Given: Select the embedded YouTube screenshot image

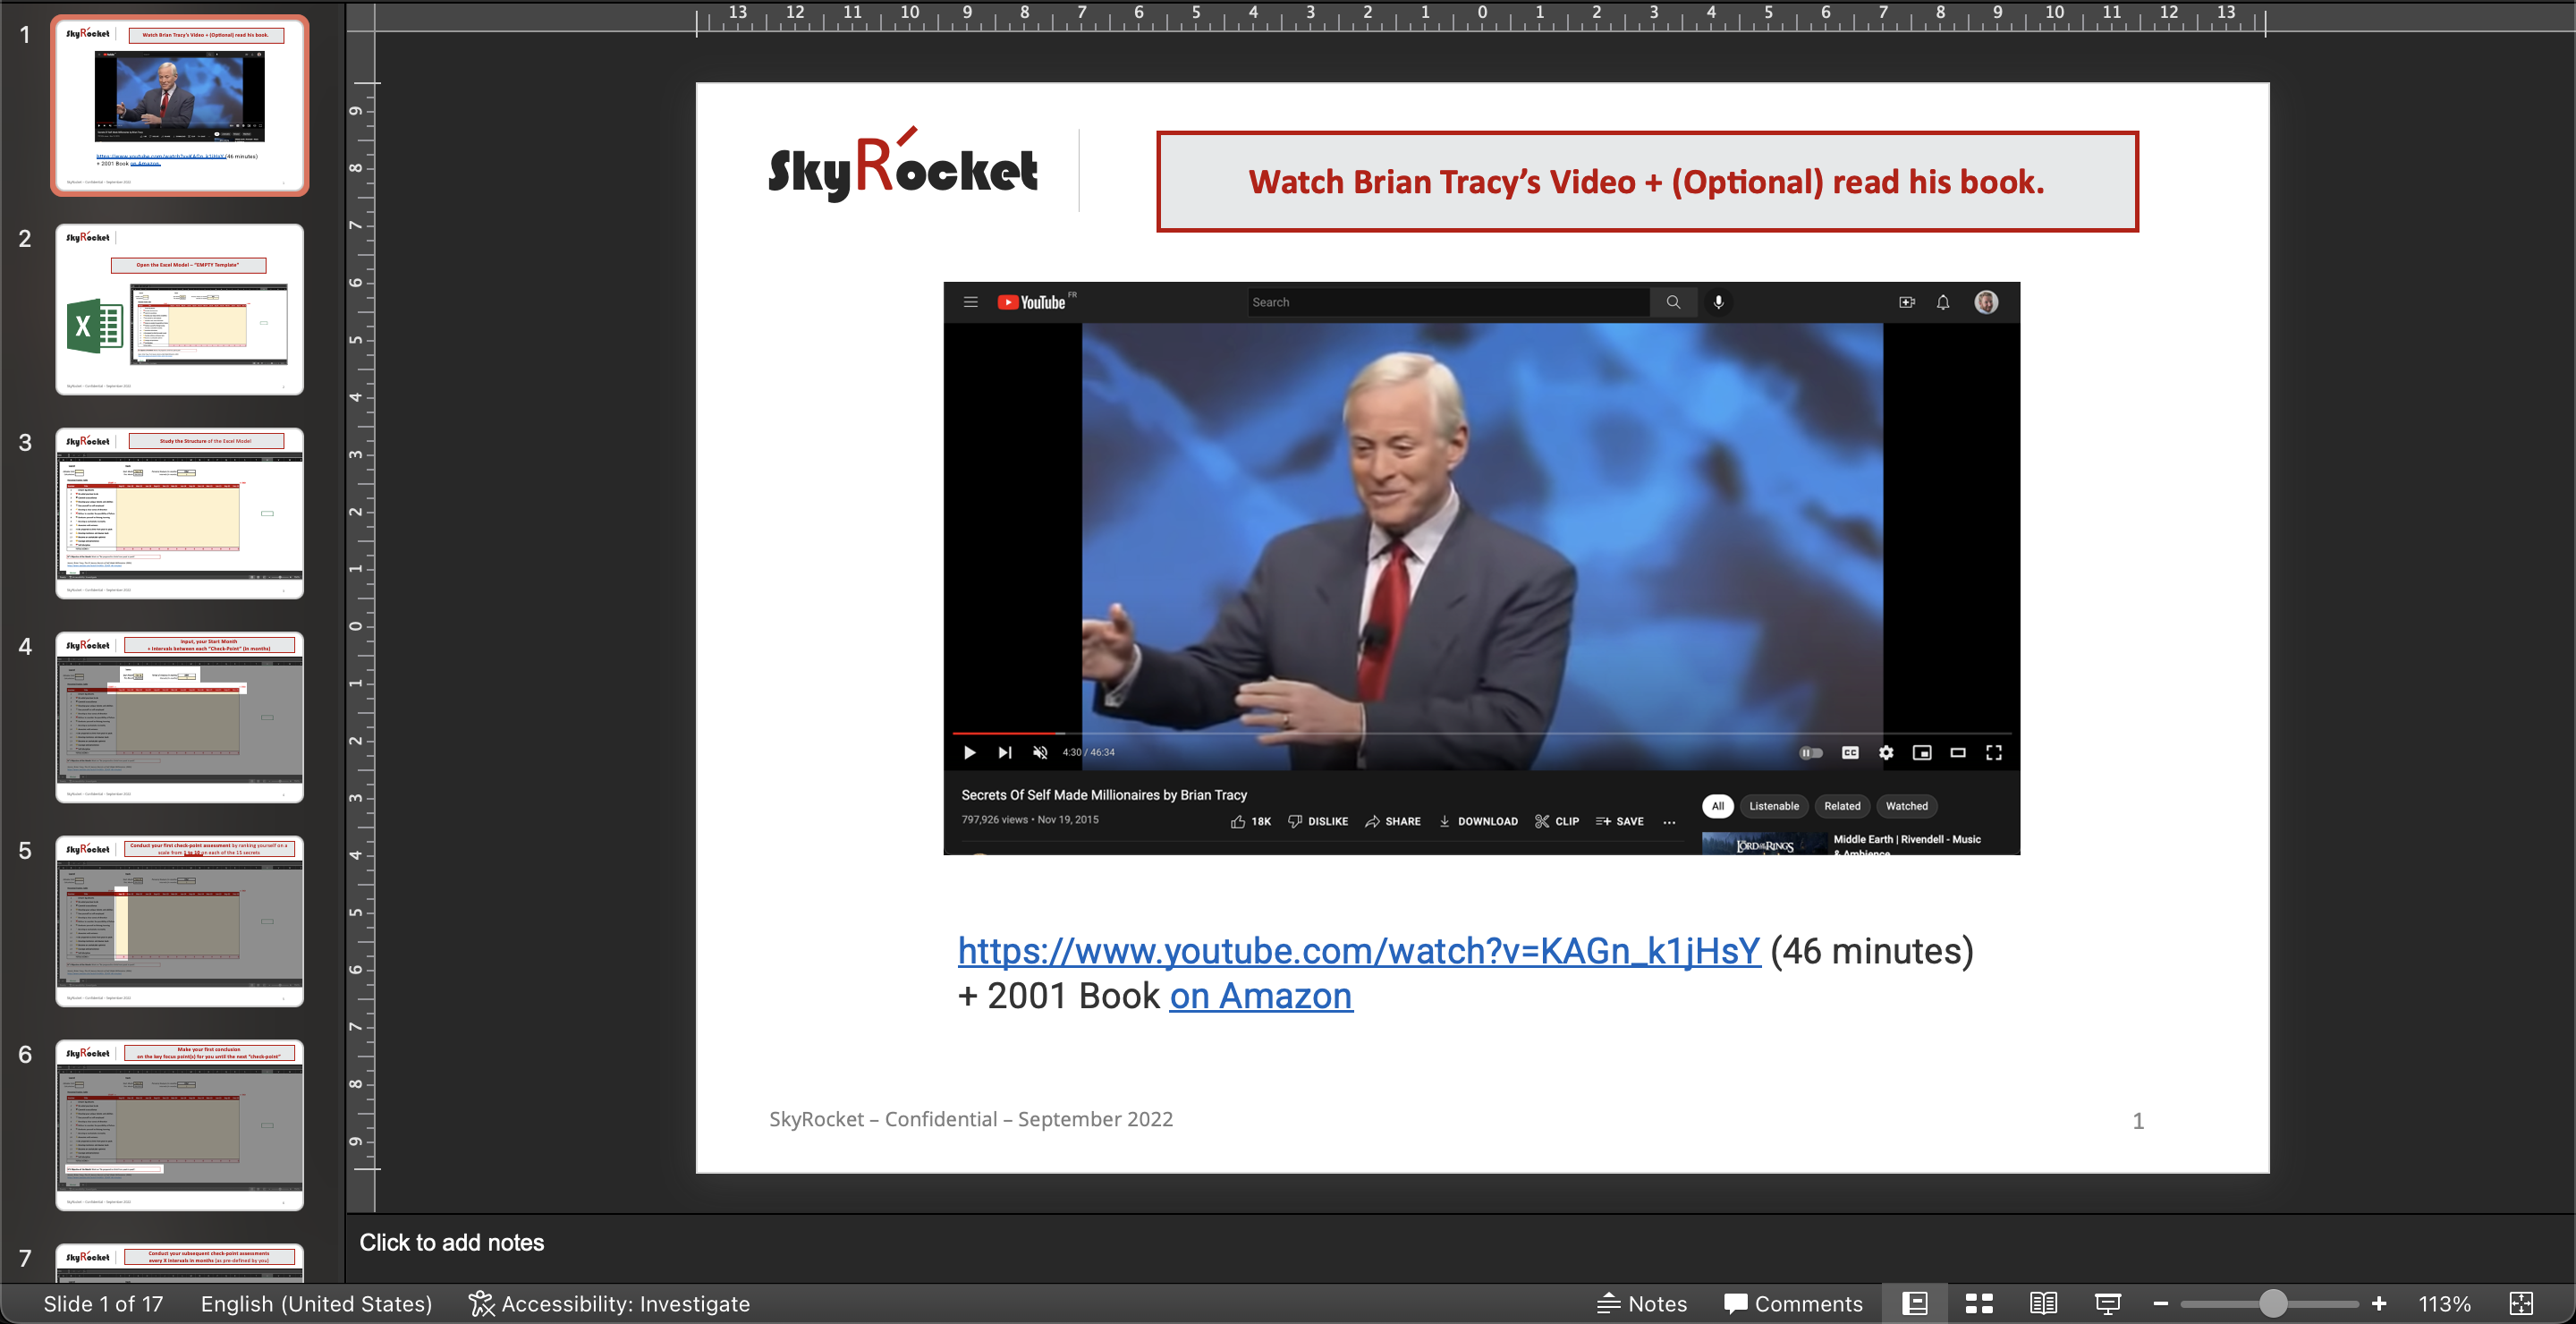Looking at the screenshot, I should click(1481, 568).
